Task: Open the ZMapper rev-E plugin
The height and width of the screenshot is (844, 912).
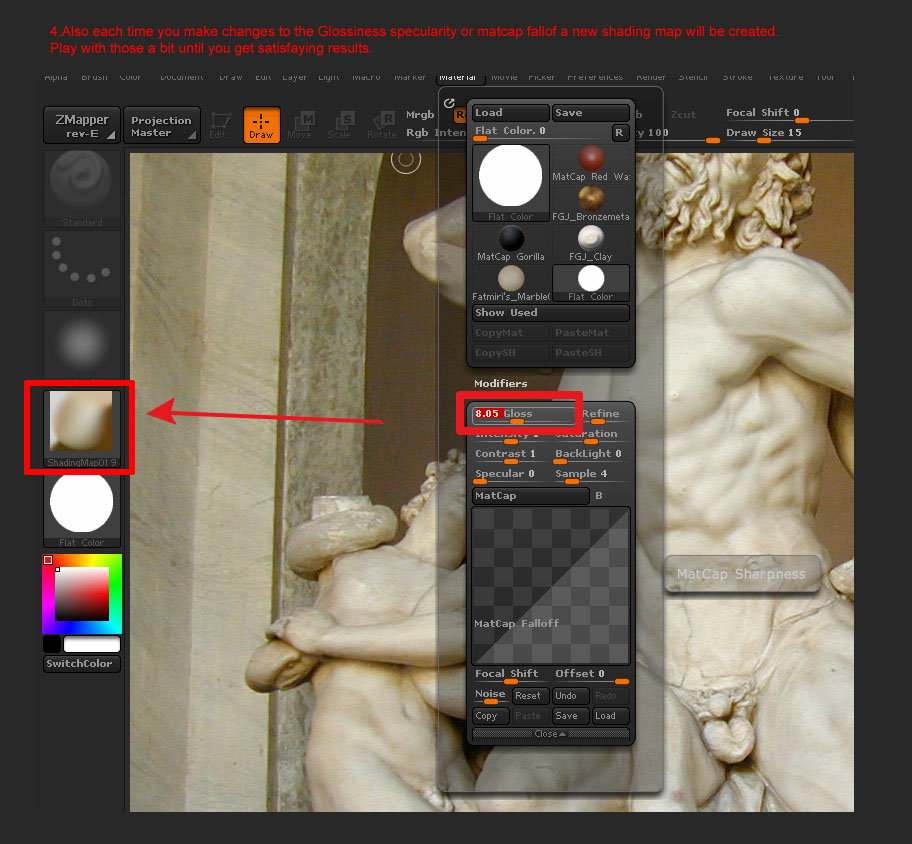Action: click(81, 125)
